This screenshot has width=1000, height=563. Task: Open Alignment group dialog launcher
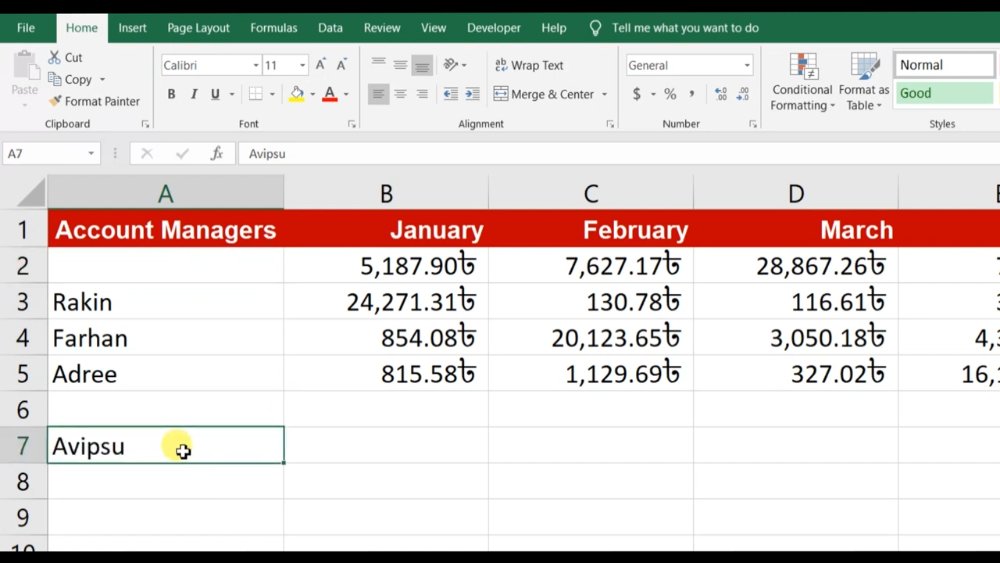pyautogui.click(x=610, y=124)
